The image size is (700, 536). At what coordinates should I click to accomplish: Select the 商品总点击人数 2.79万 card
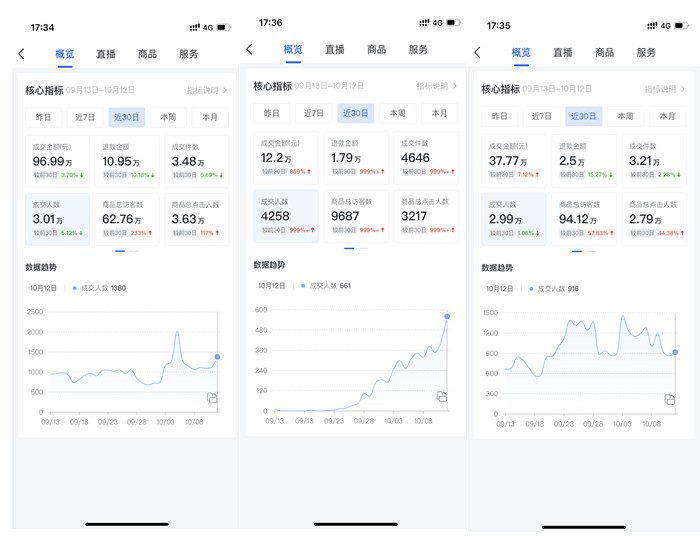click(654, 219)
